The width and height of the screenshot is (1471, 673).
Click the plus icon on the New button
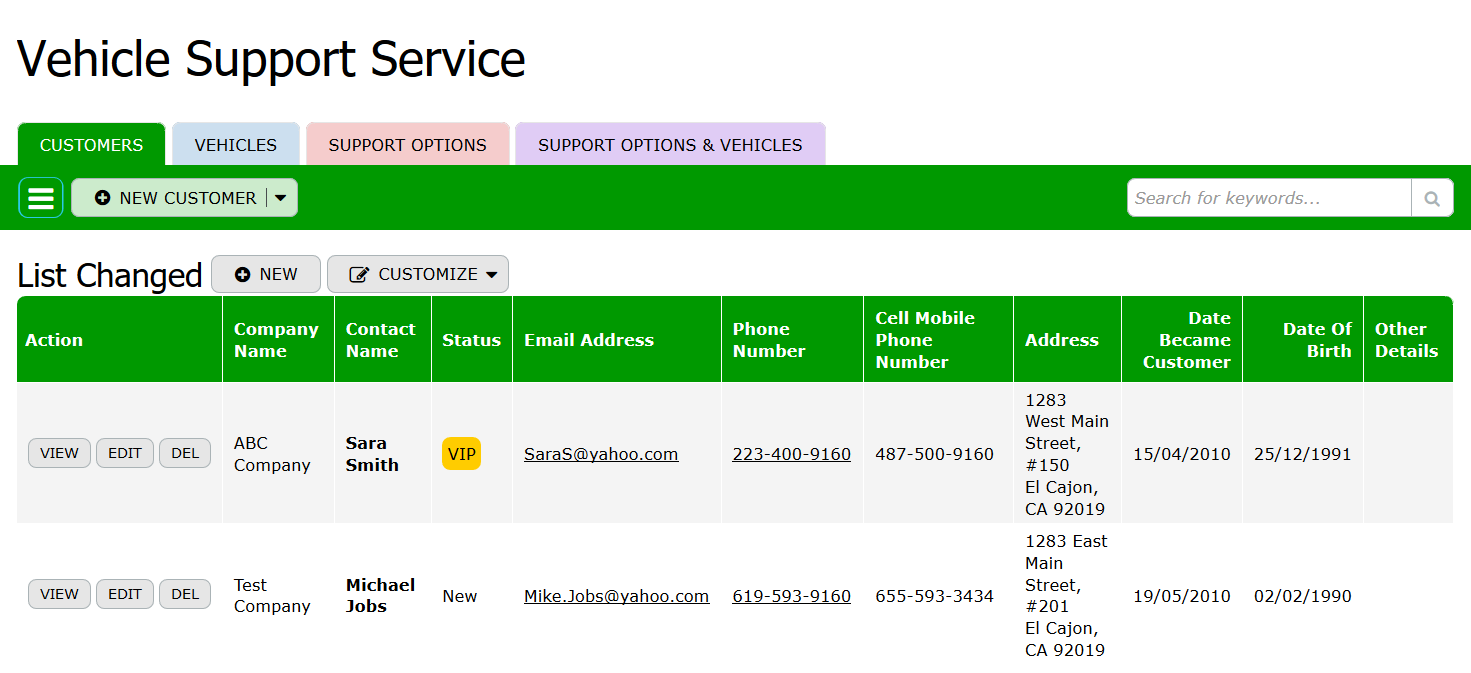243,274
